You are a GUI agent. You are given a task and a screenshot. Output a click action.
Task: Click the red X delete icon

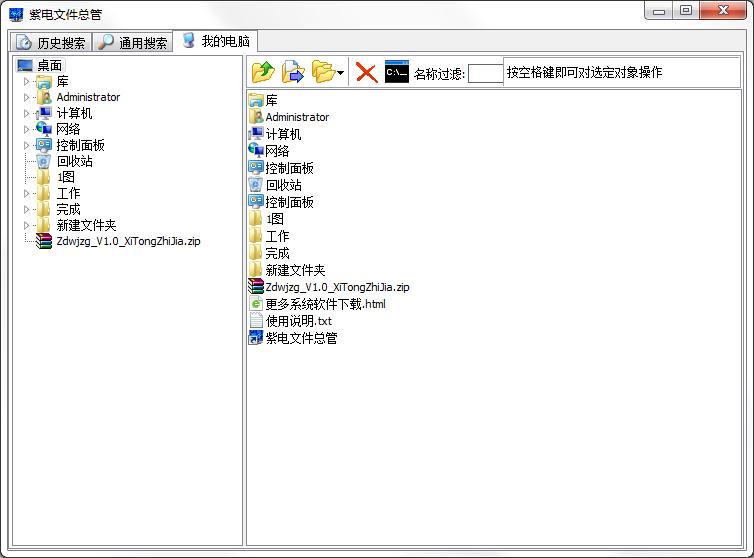click(x=366, y=73)
